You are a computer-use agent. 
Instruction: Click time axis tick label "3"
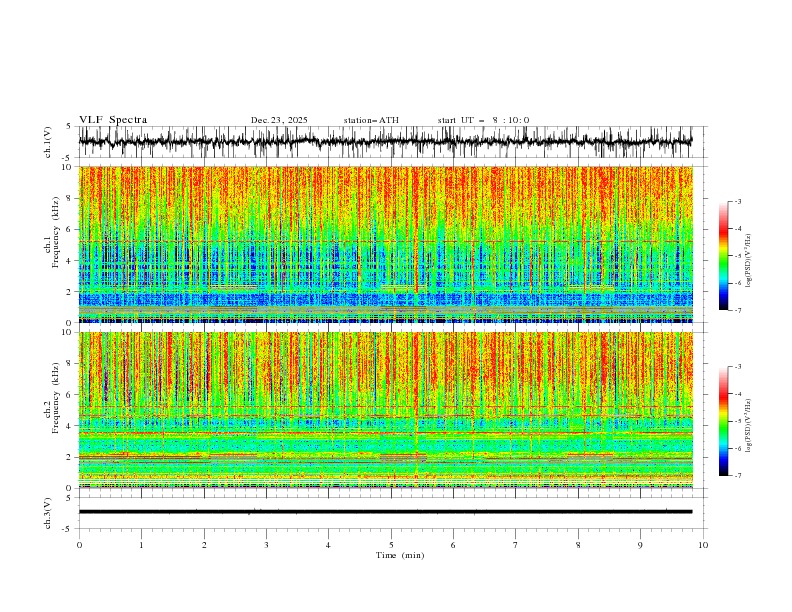click(x=266, y=545)
